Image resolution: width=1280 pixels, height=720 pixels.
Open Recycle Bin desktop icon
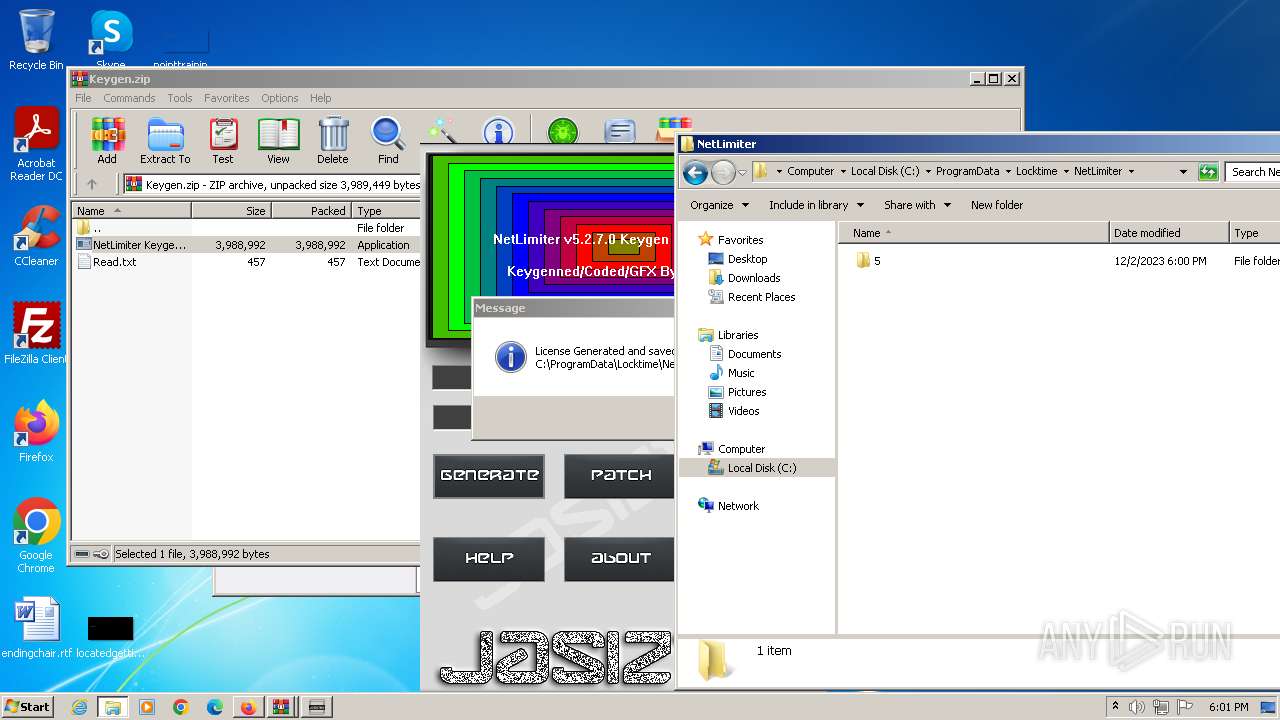[36, 39]
